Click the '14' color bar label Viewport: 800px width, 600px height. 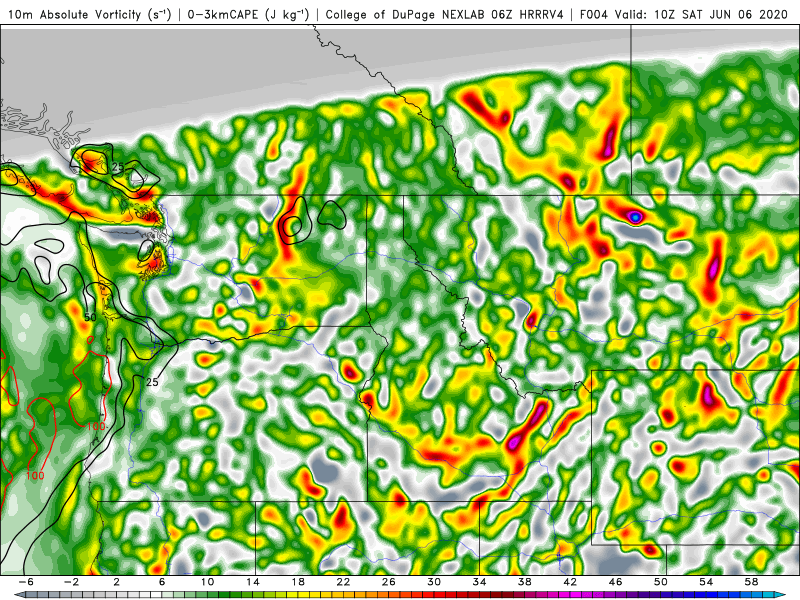(x=253, y=582)
